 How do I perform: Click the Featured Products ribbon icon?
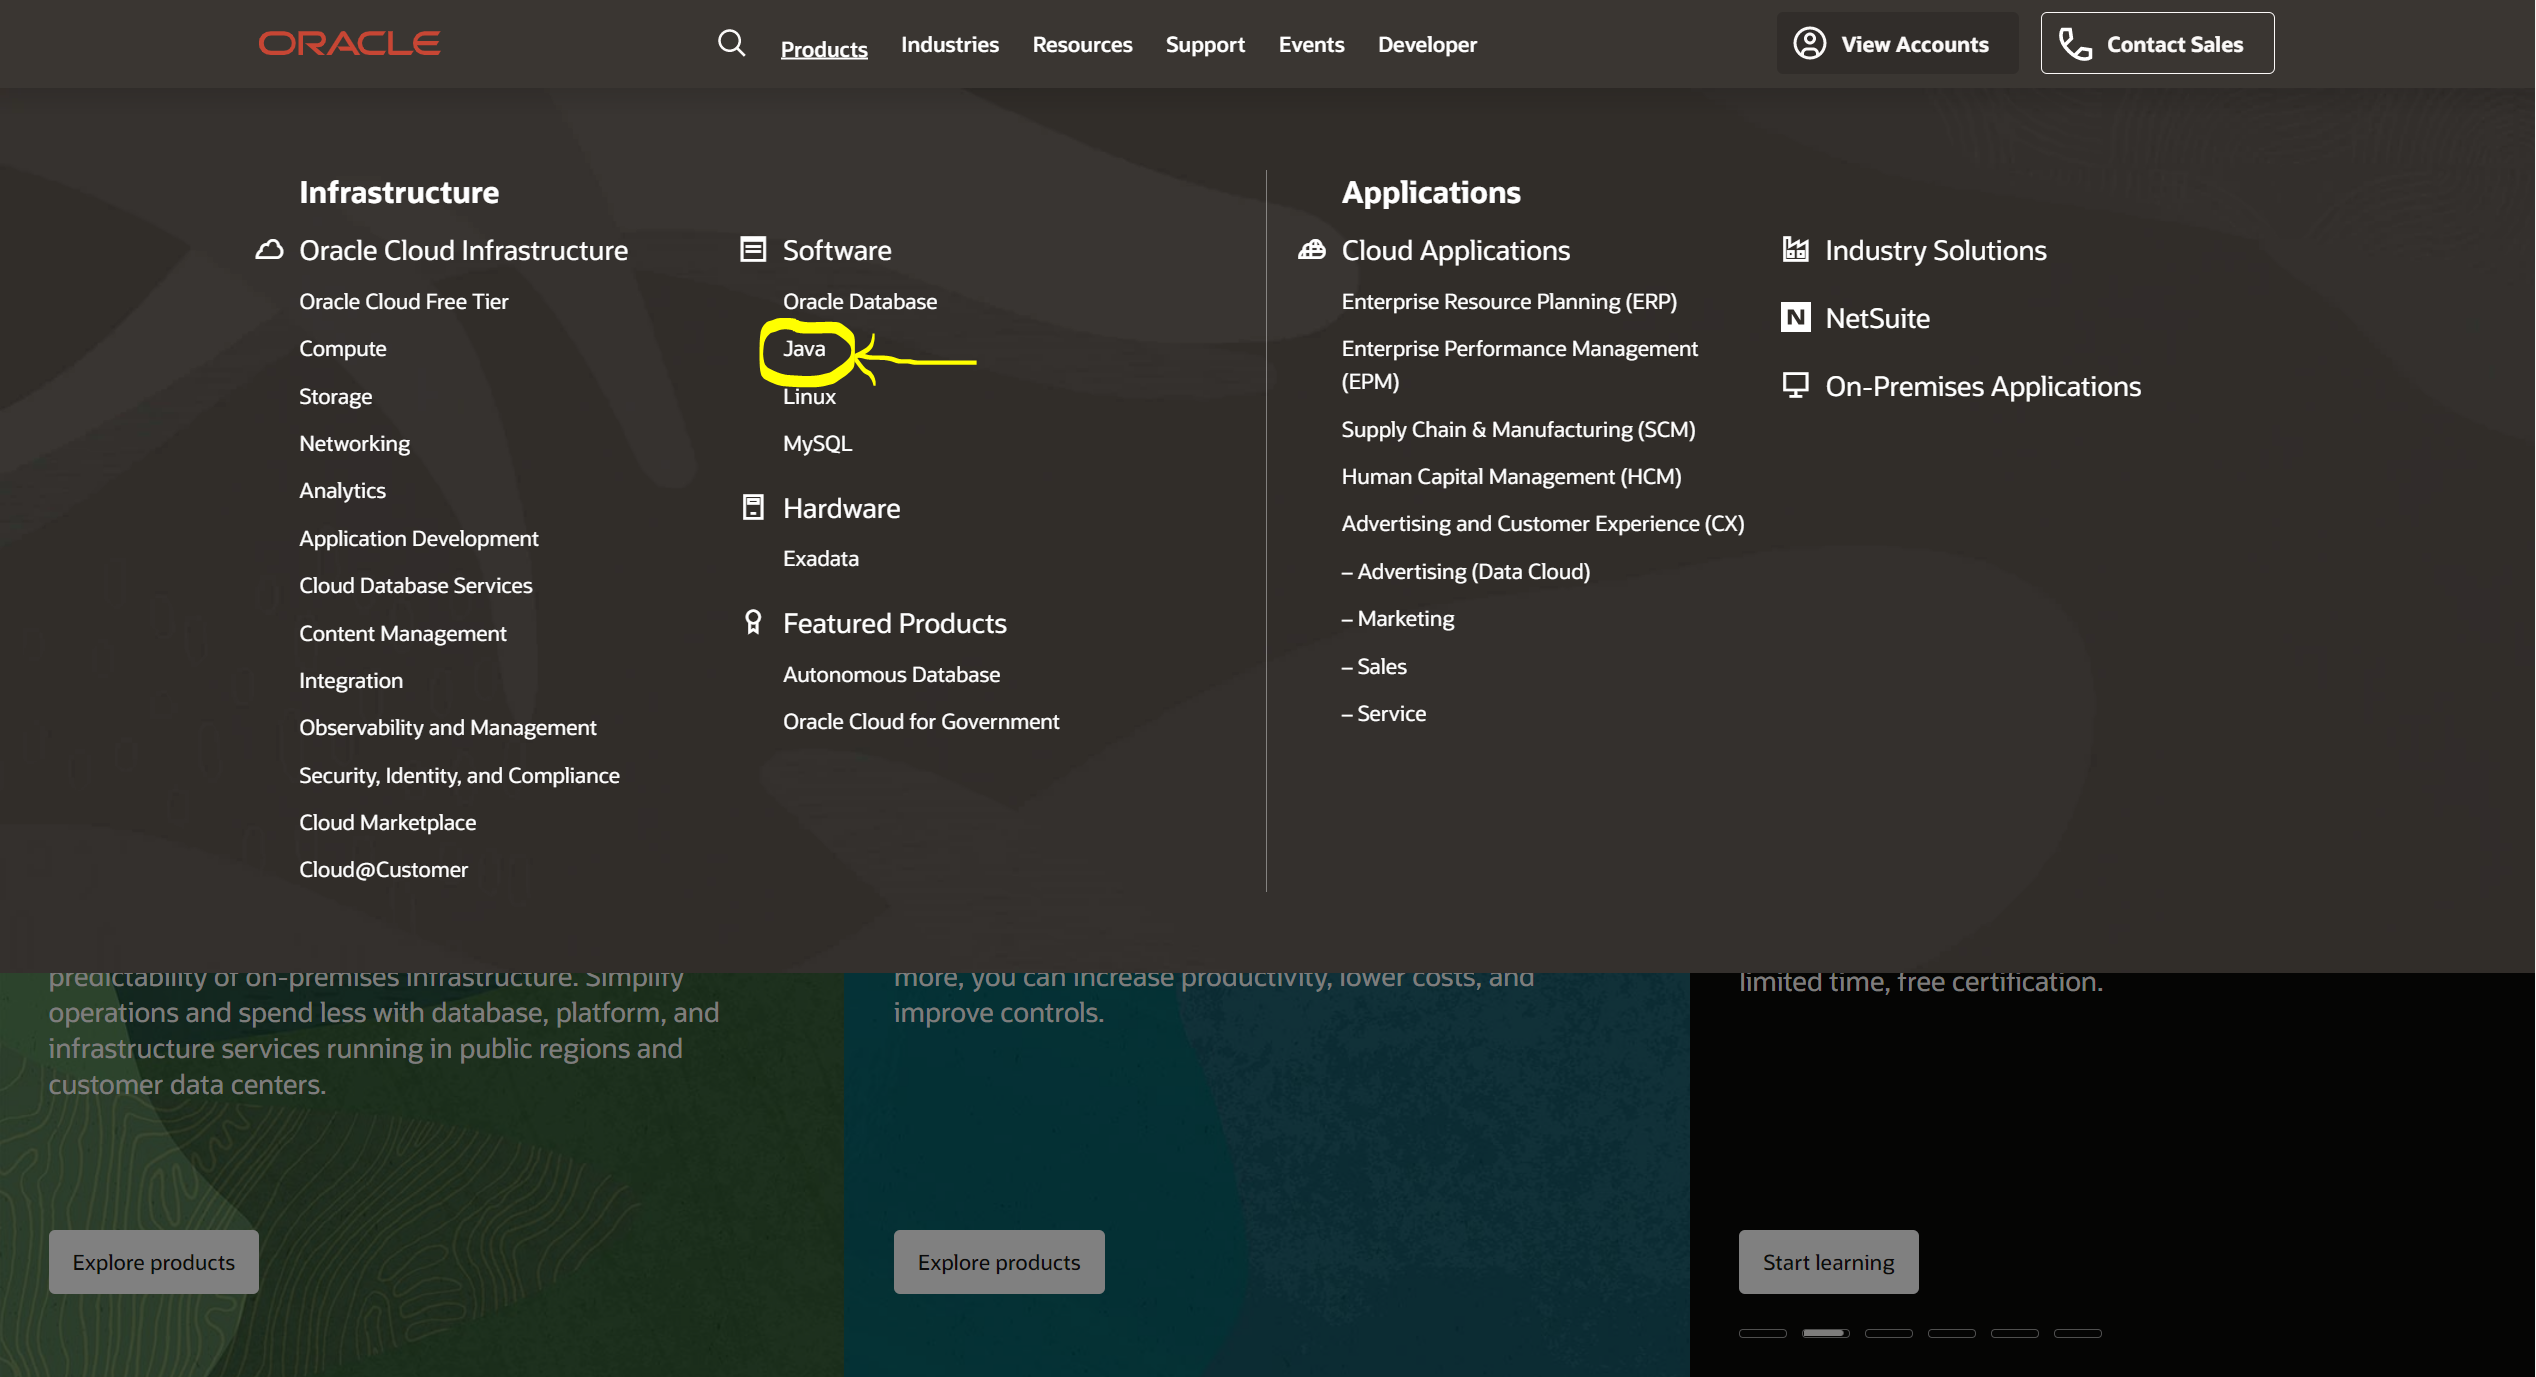click(753, 622)
